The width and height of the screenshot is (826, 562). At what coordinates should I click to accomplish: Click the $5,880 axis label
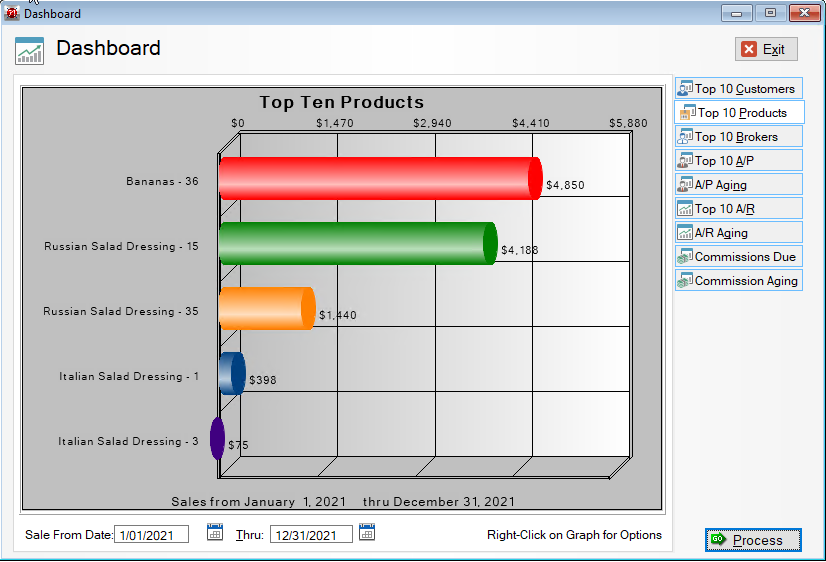(x=628, y=123)
